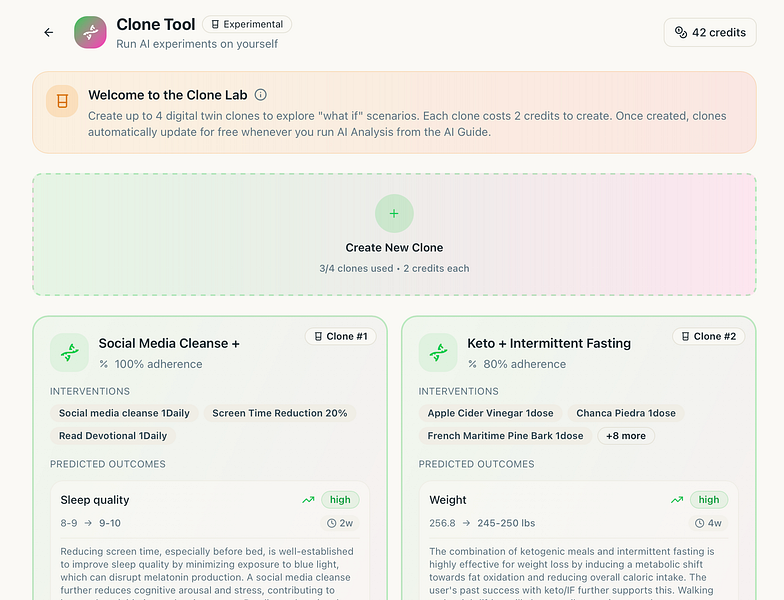This screenshot has width=784, height=600.
Task: Click the clock icon next to 4w
Action: tap(700, 523)
